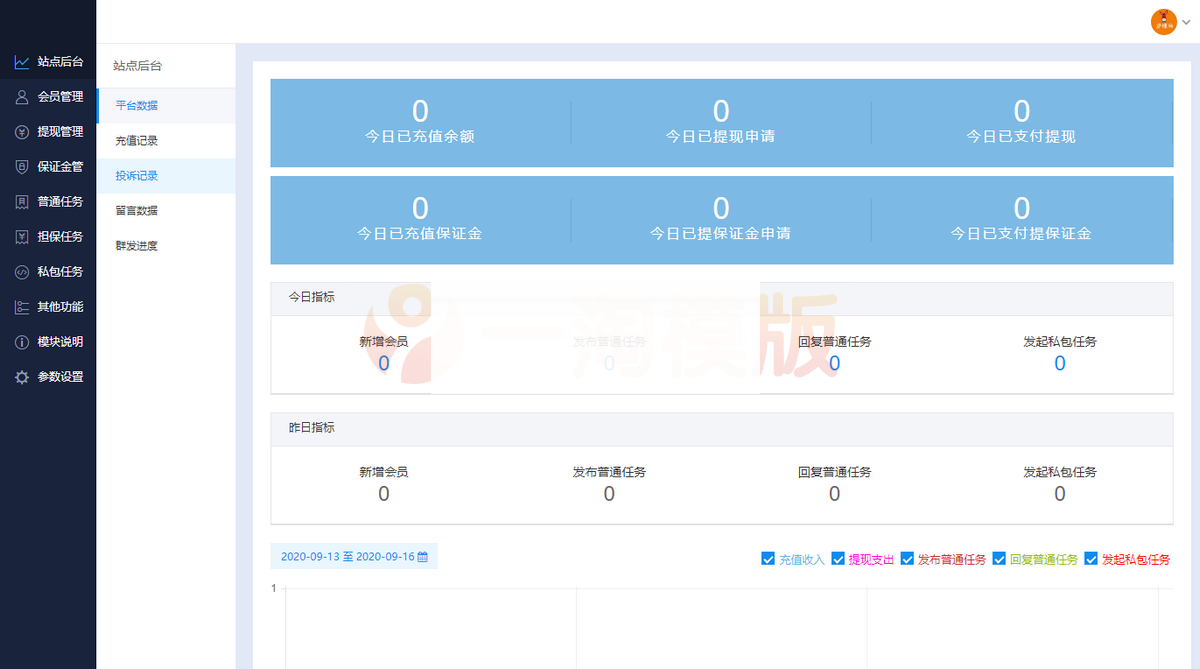
Task: Click the 私包任务 circle icon
Action: tap(21, 271)
